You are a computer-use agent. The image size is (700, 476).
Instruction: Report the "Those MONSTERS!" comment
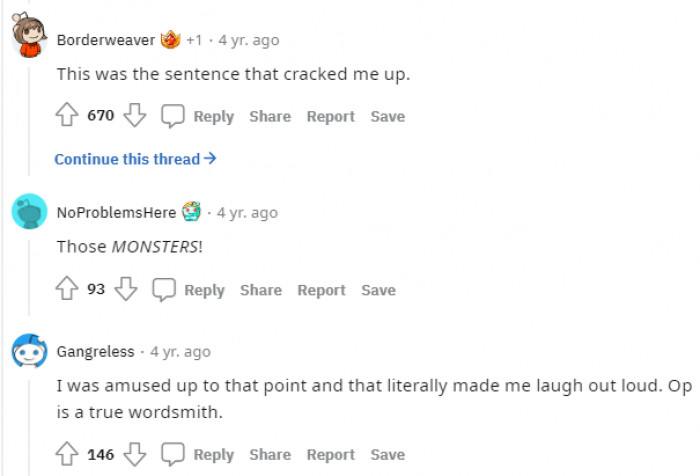pos(321,290)
